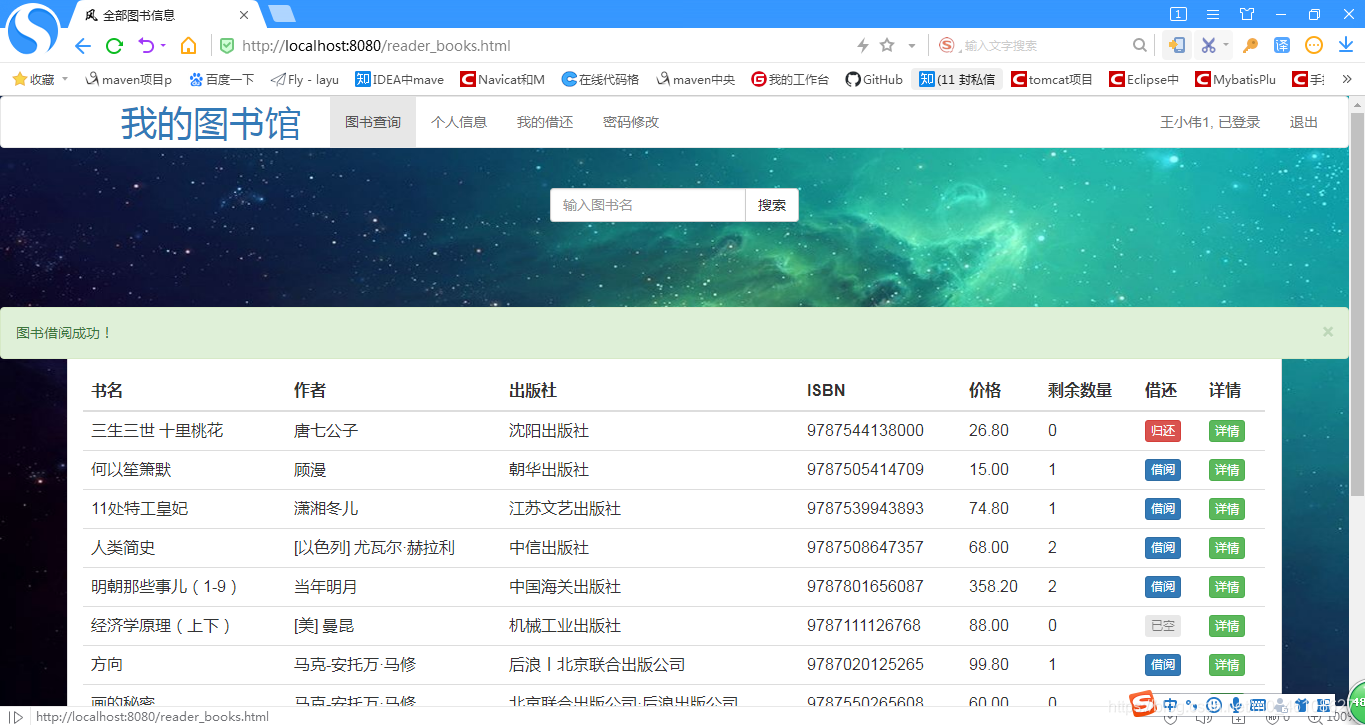The height and width of the screenshot is (725, 1365).
Task: Open the IDEA中mave bookmark
Action: pos(399,79)
